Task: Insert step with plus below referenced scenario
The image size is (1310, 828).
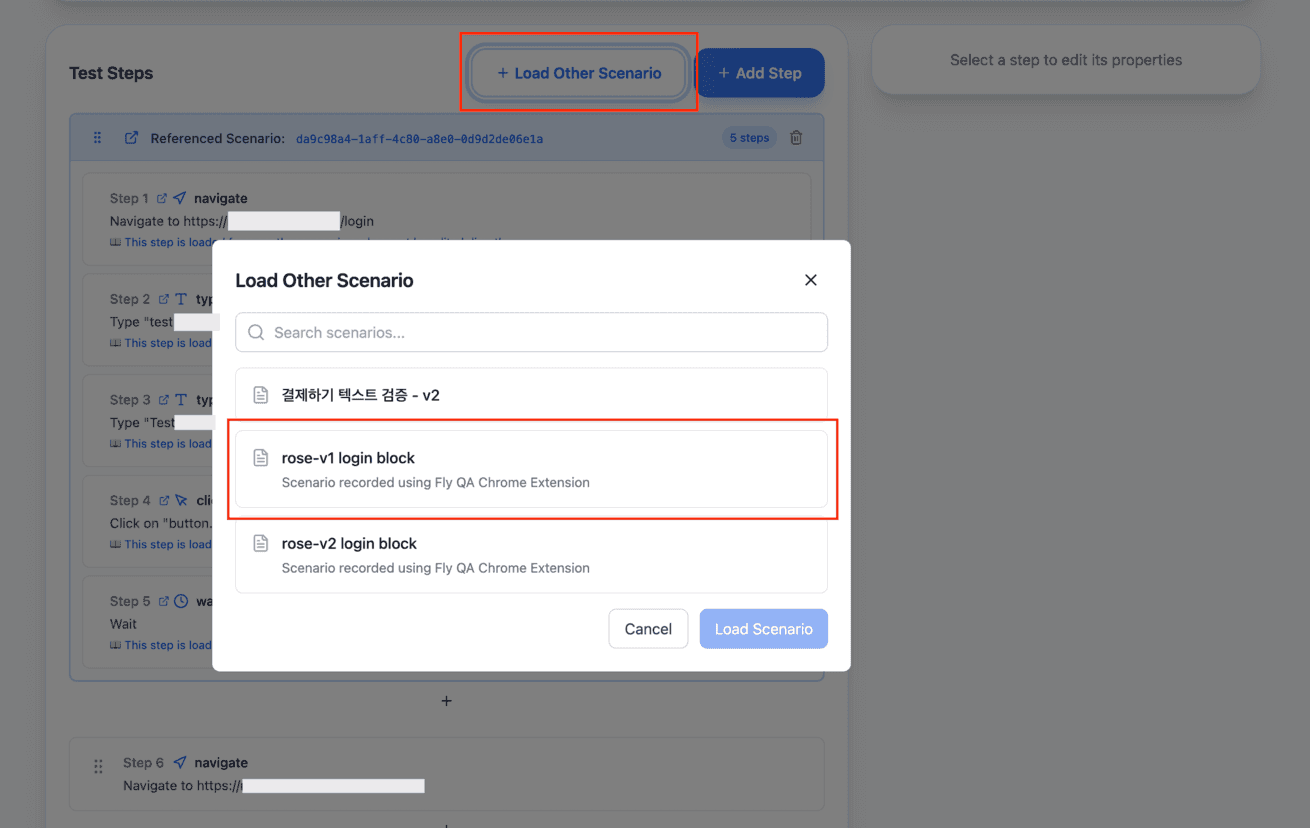Action: point(446,701)
